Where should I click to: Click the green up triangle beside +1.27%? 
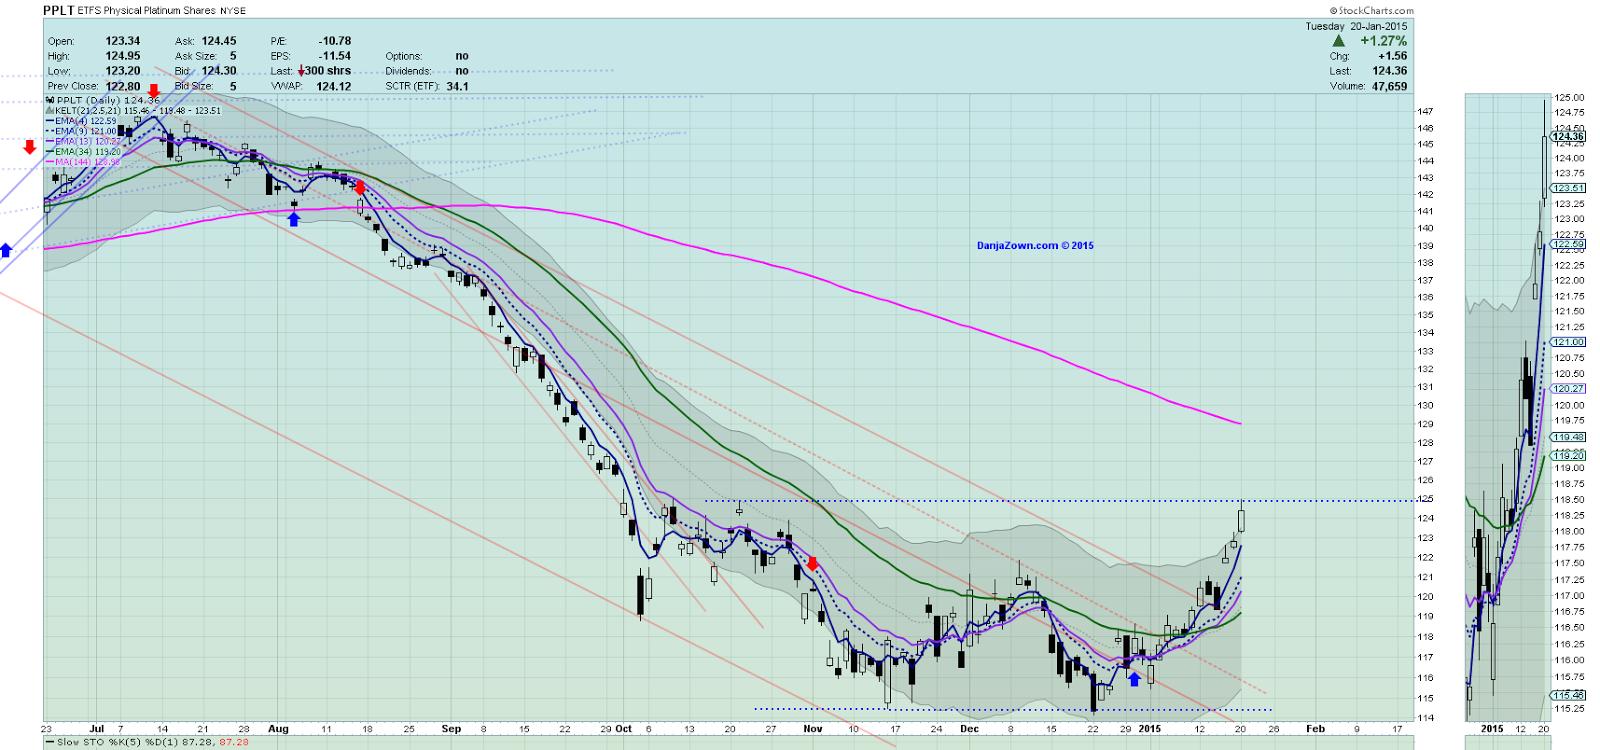pyautogui.click(x=1339, y=41)
